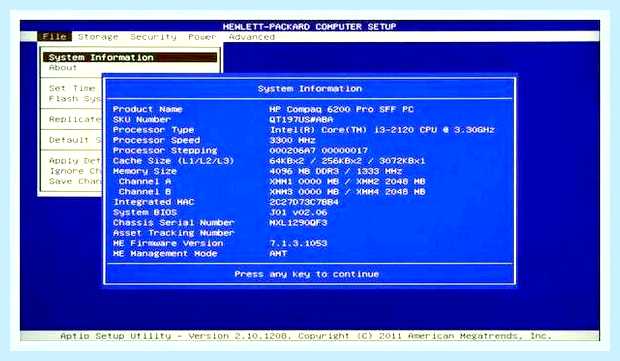Click firmware version 7.1.3.1053
The image size is (620, 361).
(299, 243)
